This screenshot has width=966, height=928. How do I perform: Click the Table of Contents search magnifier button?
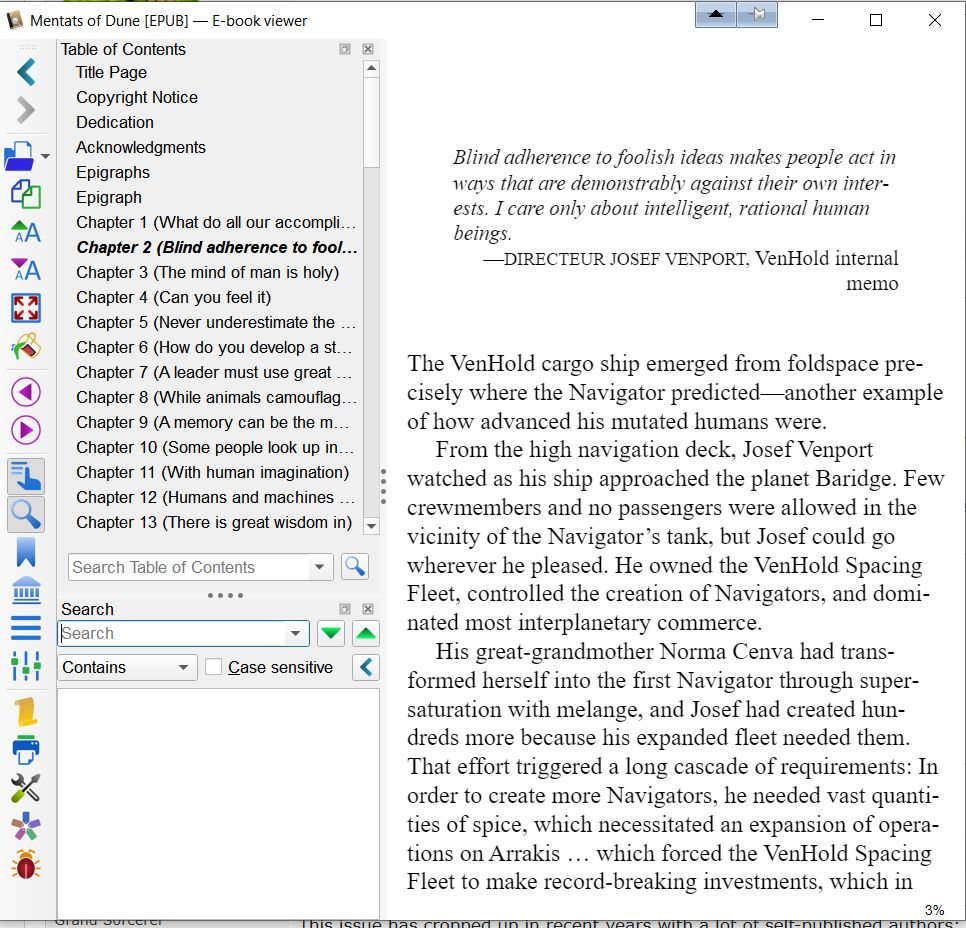(354, 566)
